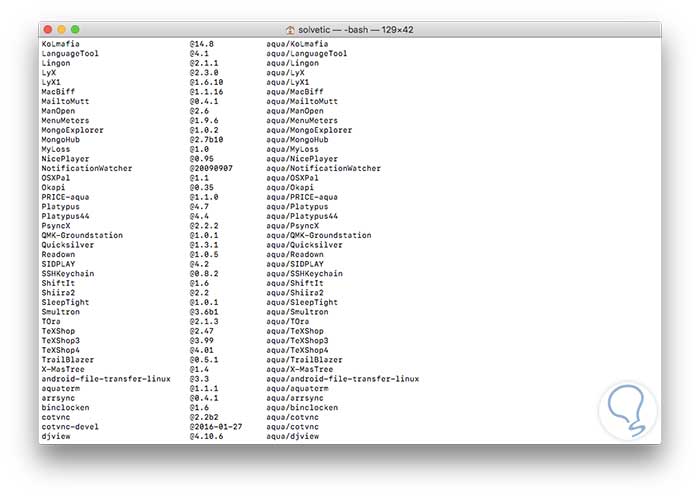Click 'Okapi' package name
The image size is (700, 499).
pyautogui.click(x=53, y=187)
